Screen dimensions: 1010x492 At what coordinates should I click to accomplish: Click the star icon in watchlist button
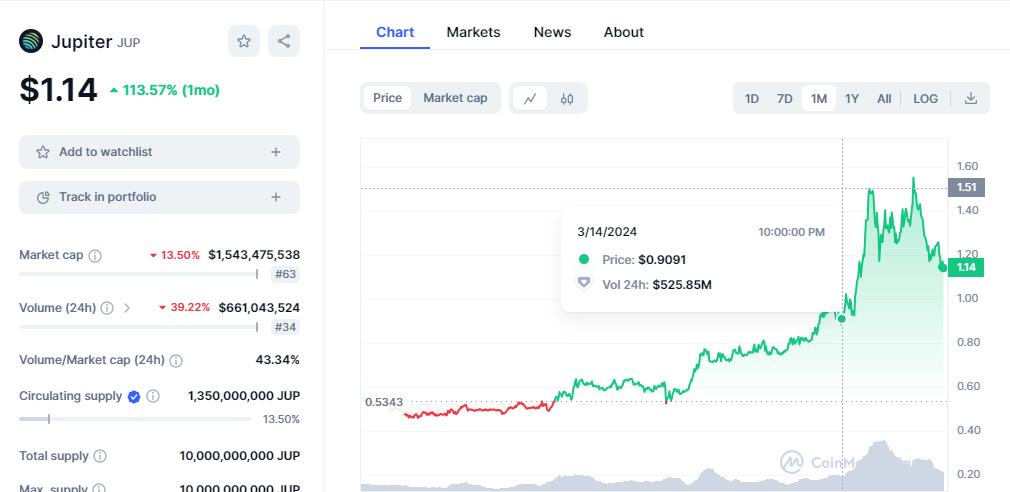coord(43,152)
